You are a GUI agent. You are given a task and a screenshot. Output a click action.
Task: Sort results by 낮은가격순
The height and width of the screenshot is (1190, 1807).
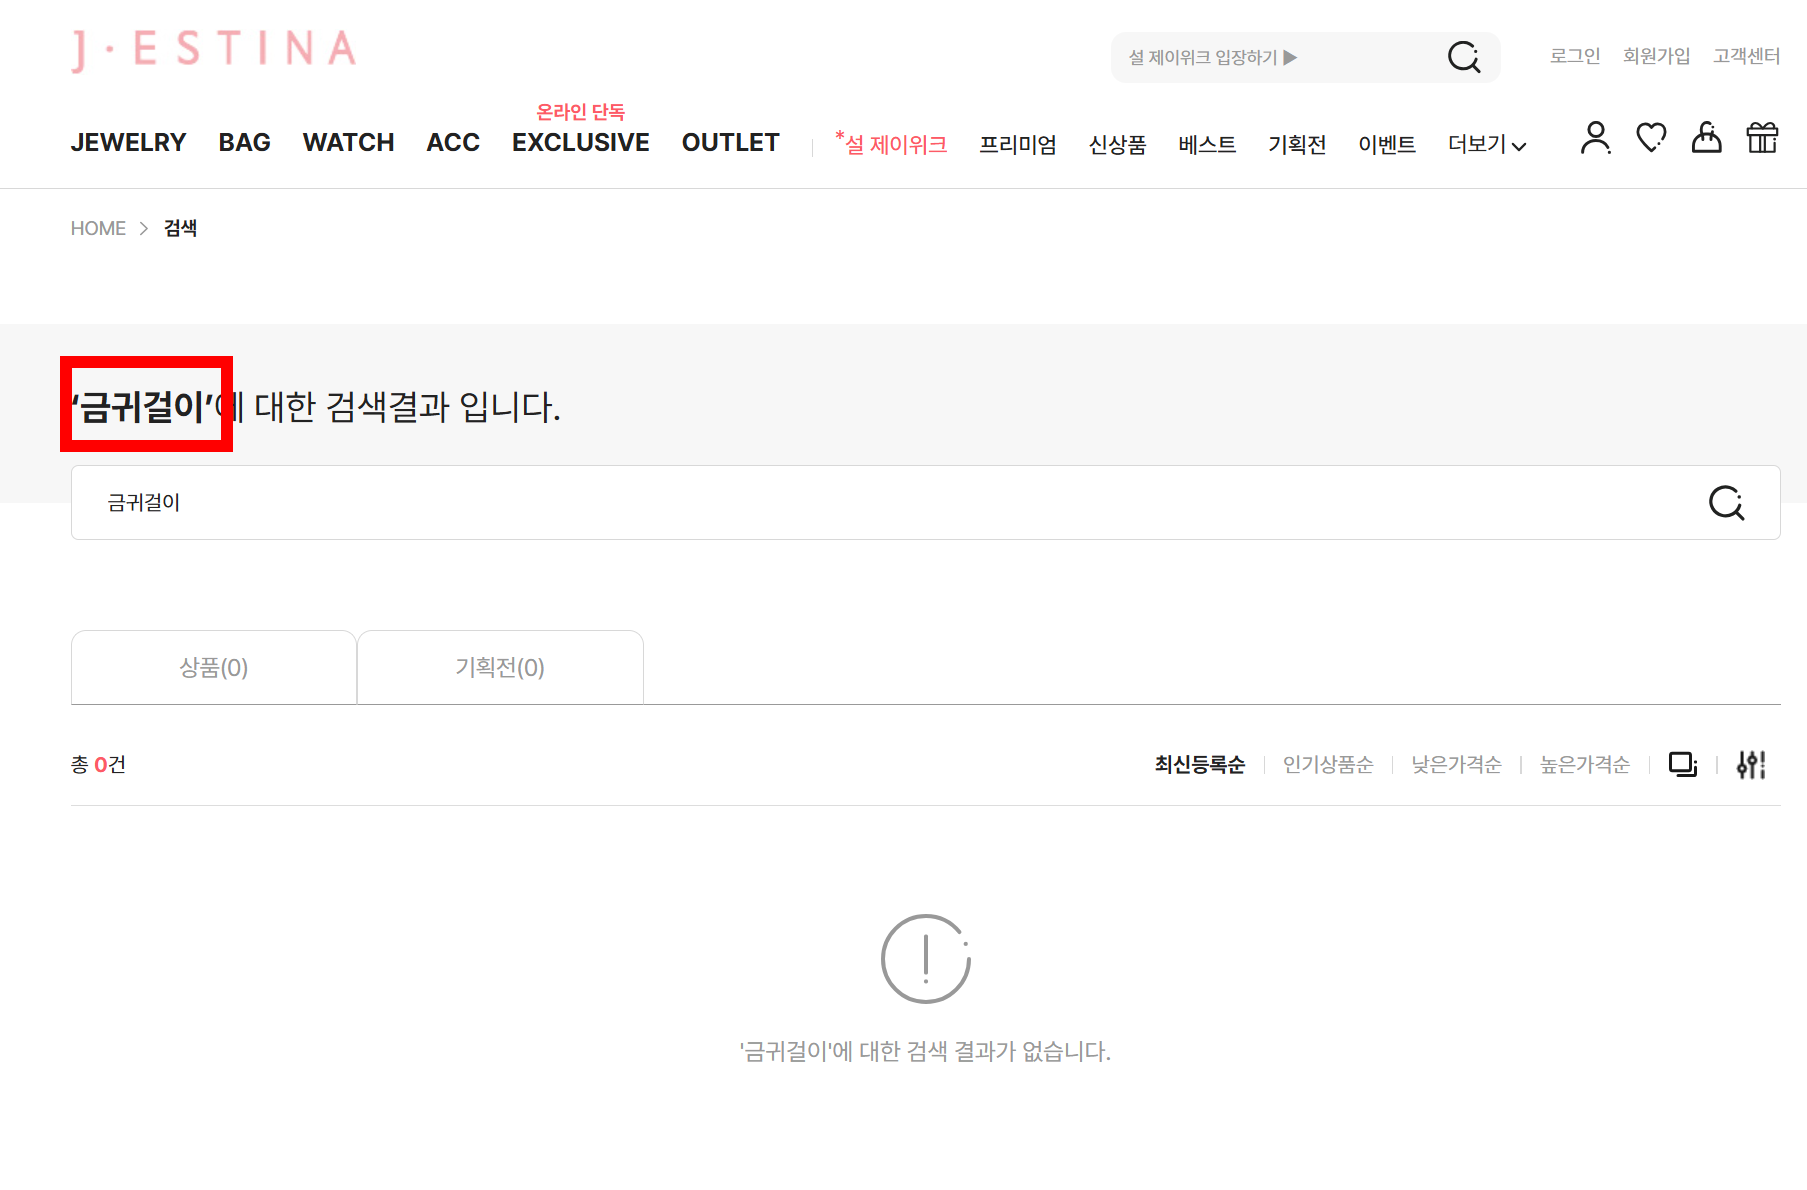[1456, 765]
